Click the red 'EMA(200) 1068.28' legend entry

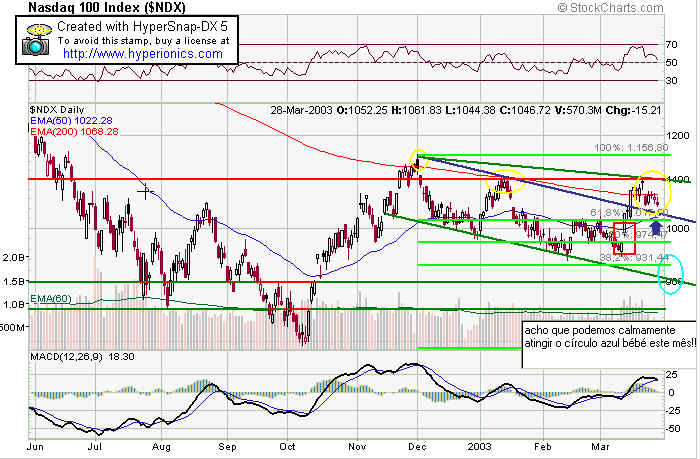click(74, 131)
